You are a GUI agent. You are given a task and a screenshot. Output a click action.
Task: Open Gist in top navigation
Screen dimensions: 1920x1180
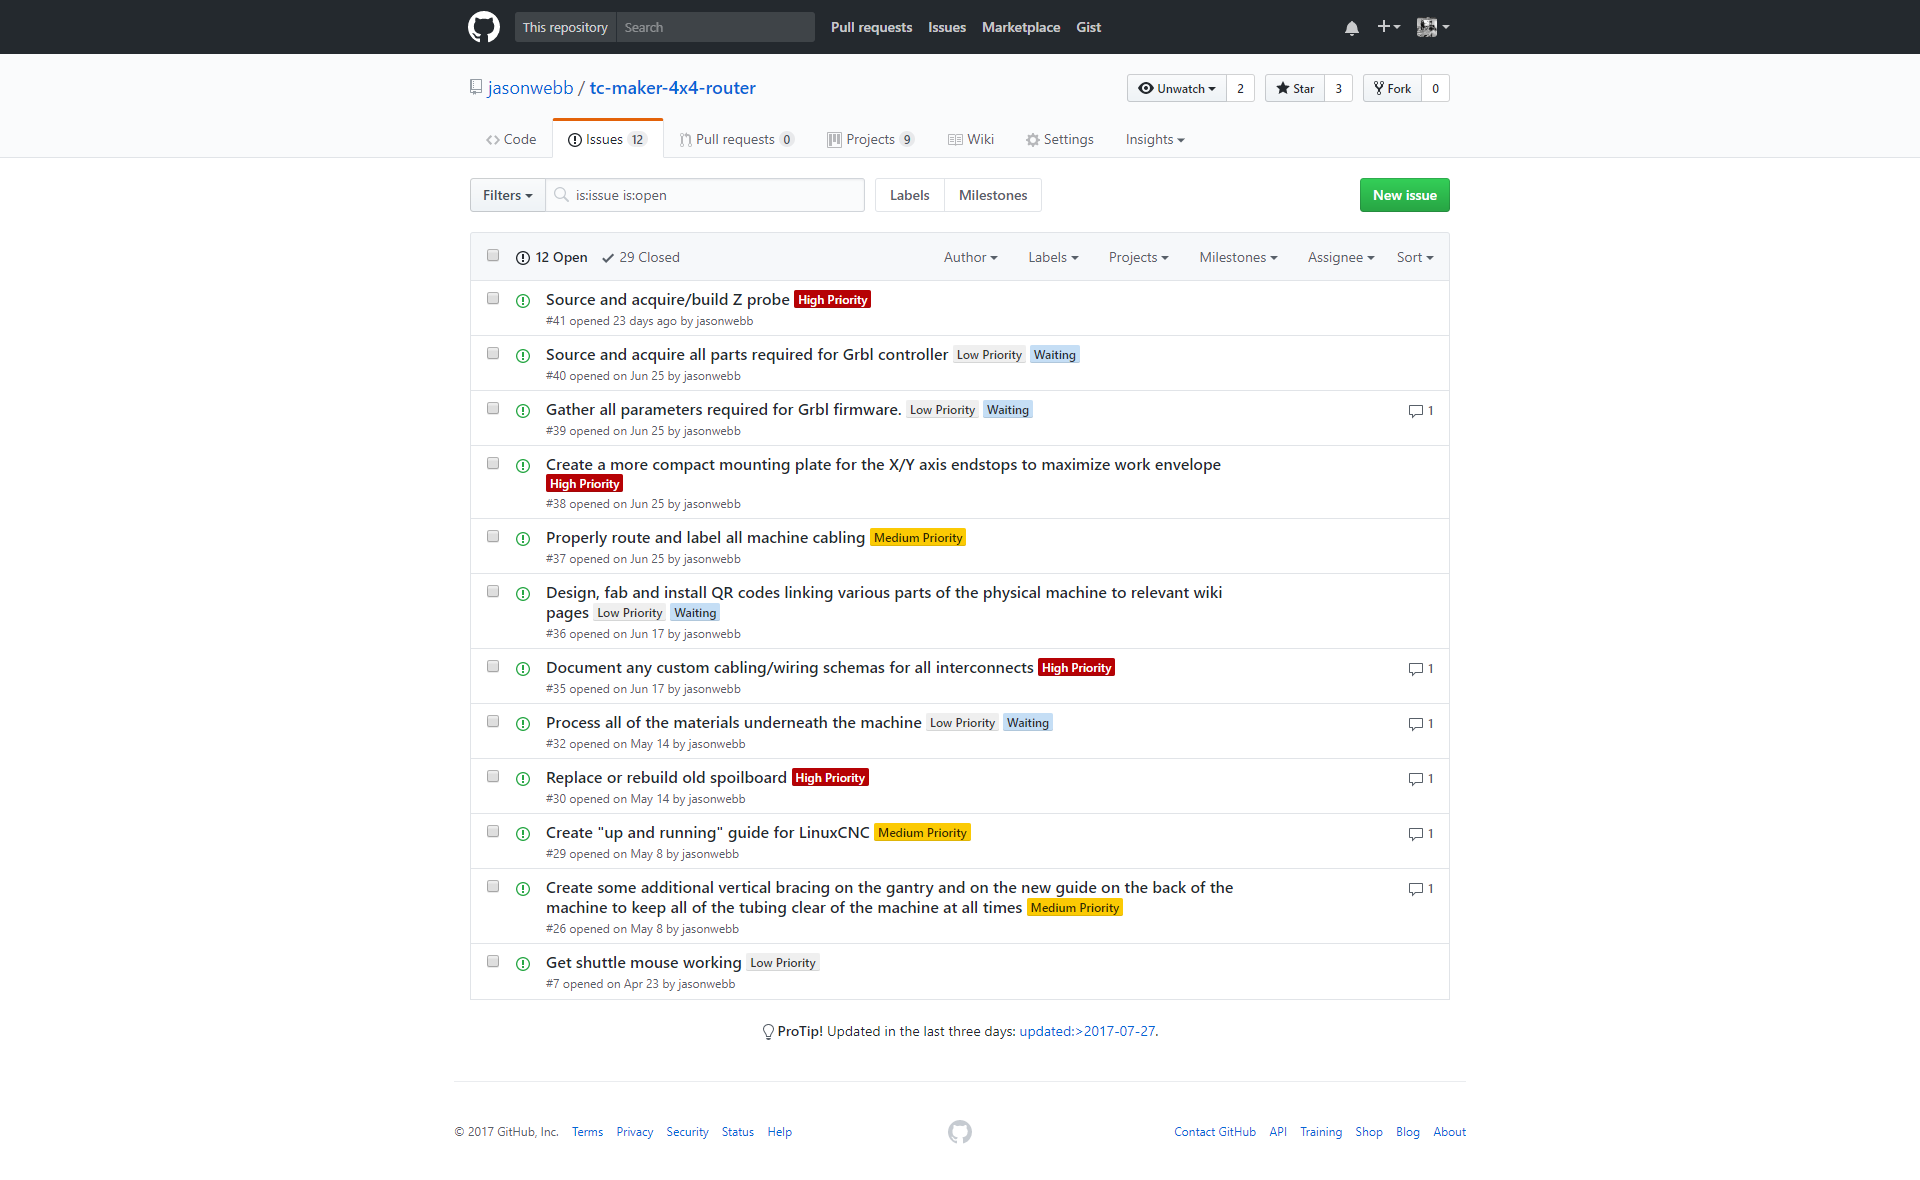pyautogui.click(x=1088, y=27)
